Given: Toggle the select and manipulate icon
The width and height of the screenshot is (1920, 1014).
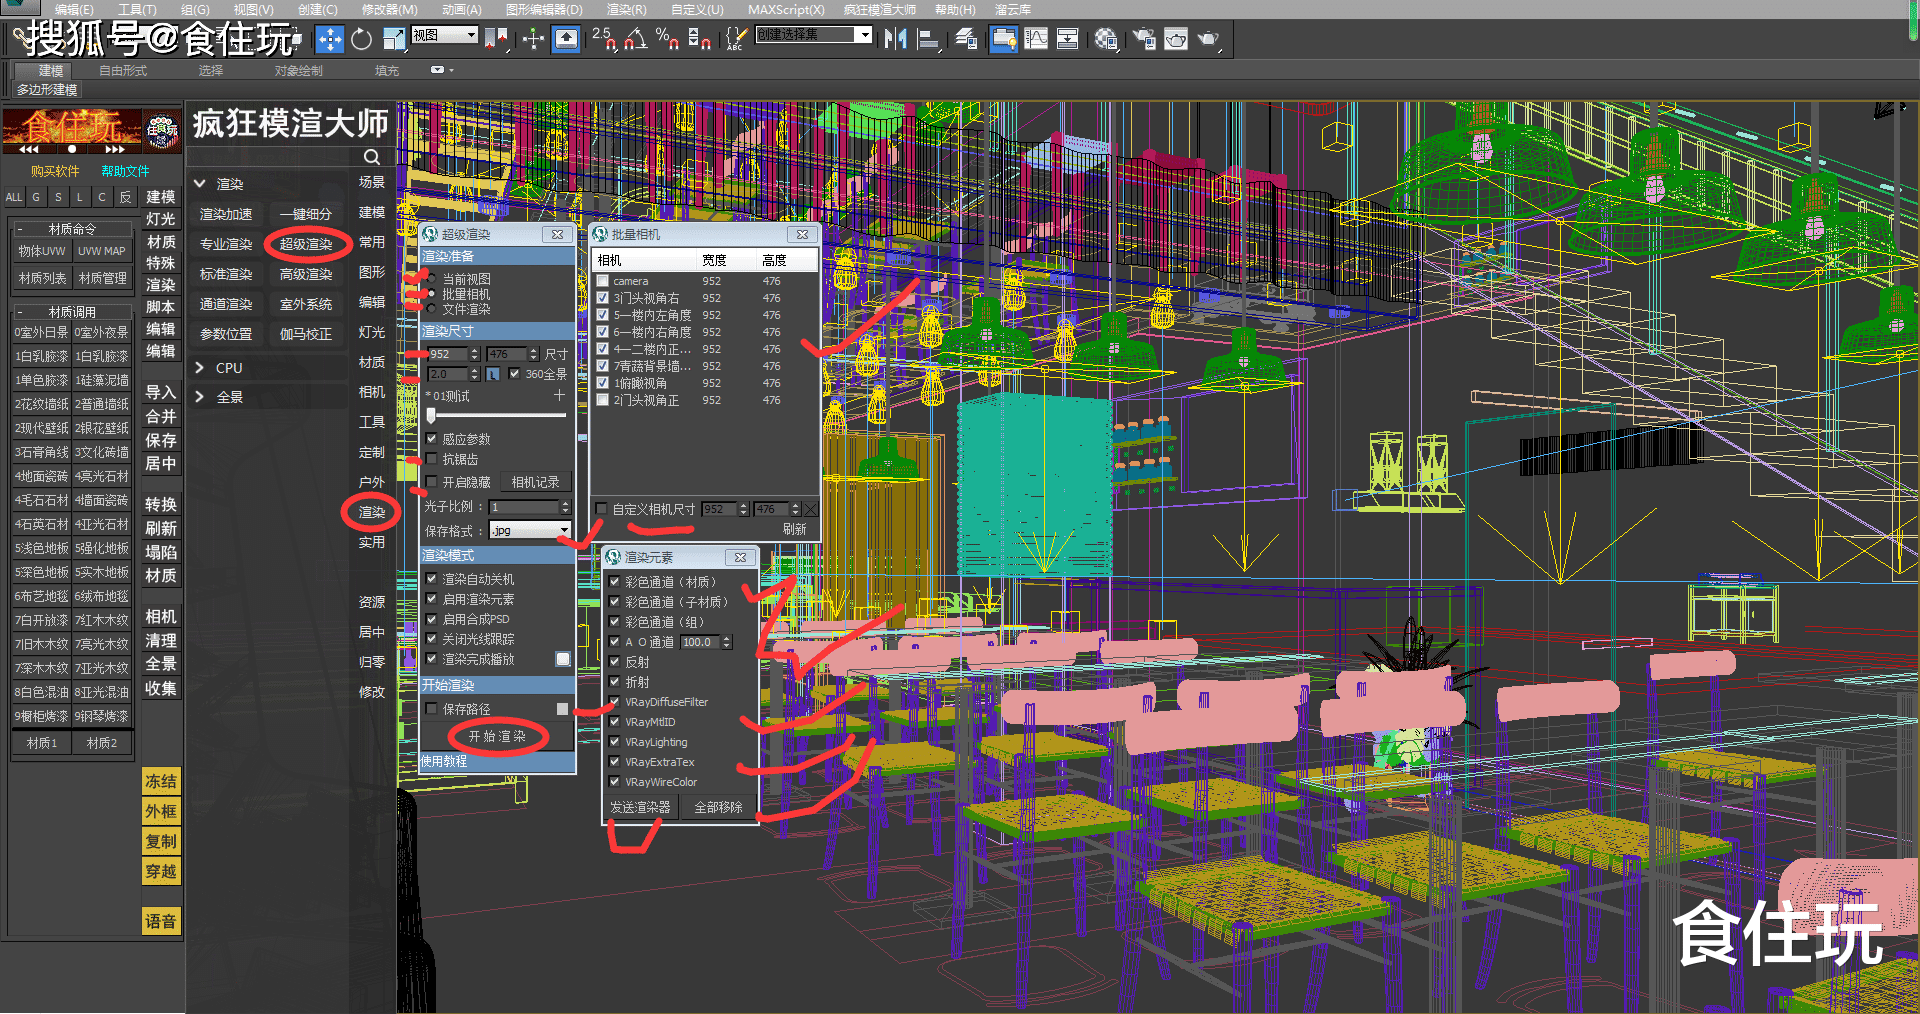Looking at the screenshot, I should [x=533, y=39].
